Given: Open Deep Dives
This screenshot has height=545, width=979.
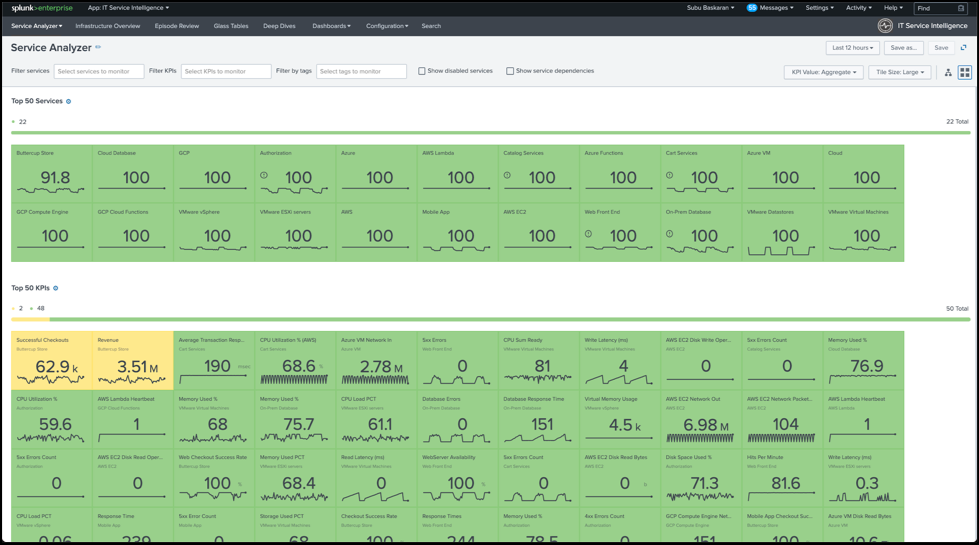Looking at the screenshot, I should click(279, 26).
